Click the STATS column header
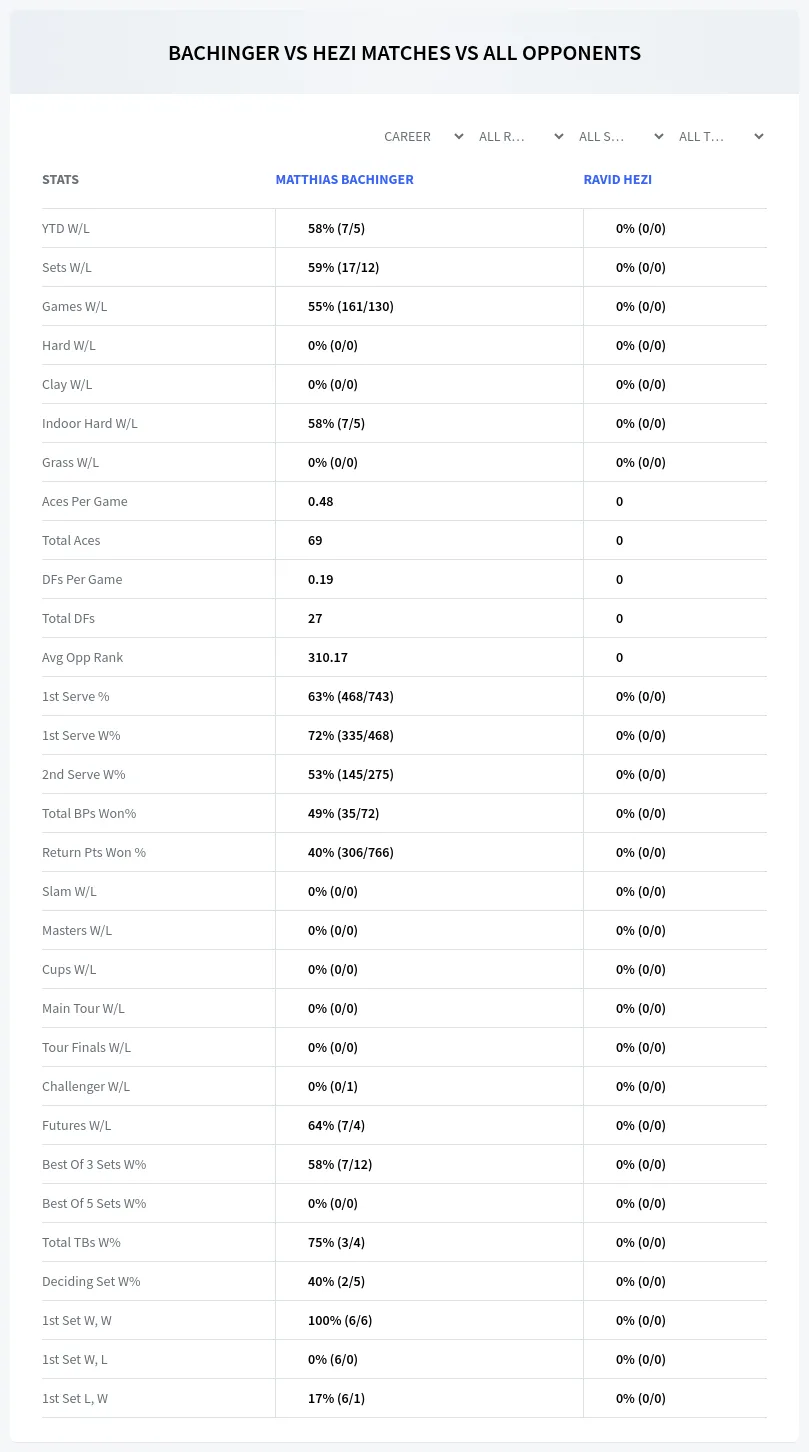Viewport: 809px width, 1452px height. click(x=60, y=180)
